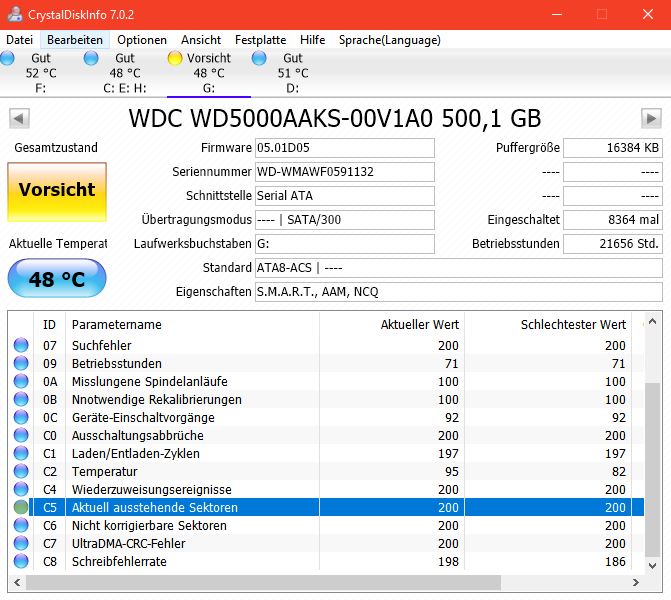Click the Eigenschaften field S.M.A.R.T., AAM, NCQ
The width and height of the screenshot is (671, 600).
coord(459,292)
